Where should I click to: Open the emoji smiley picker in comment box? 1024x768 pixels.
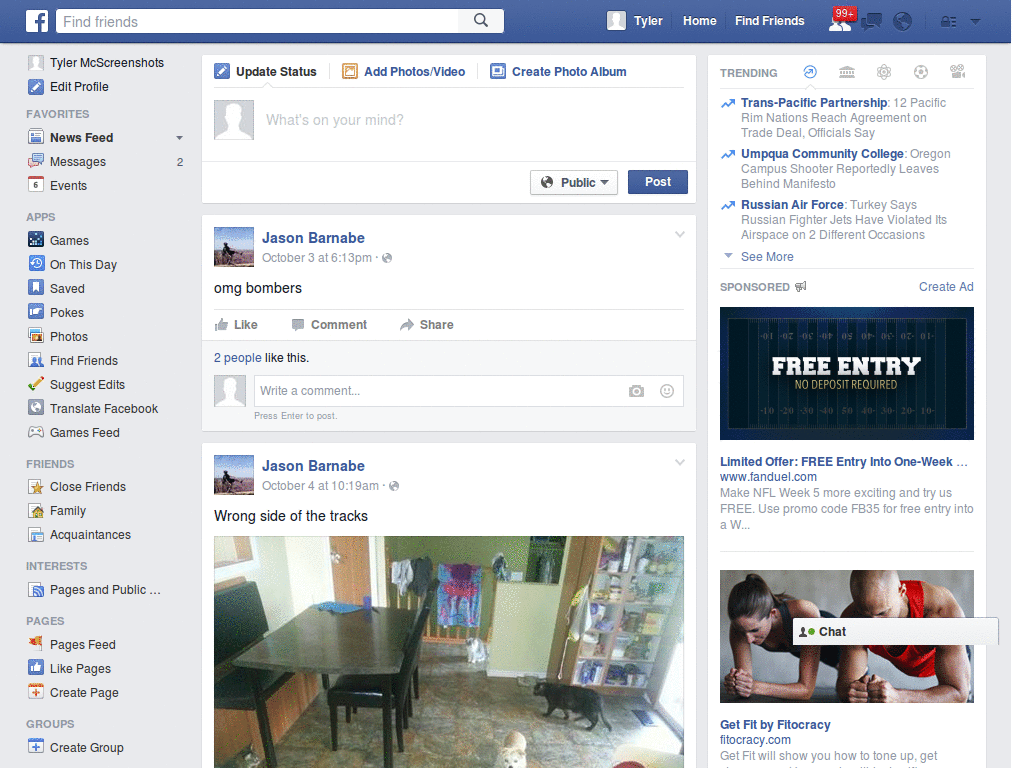click(667, 391)
